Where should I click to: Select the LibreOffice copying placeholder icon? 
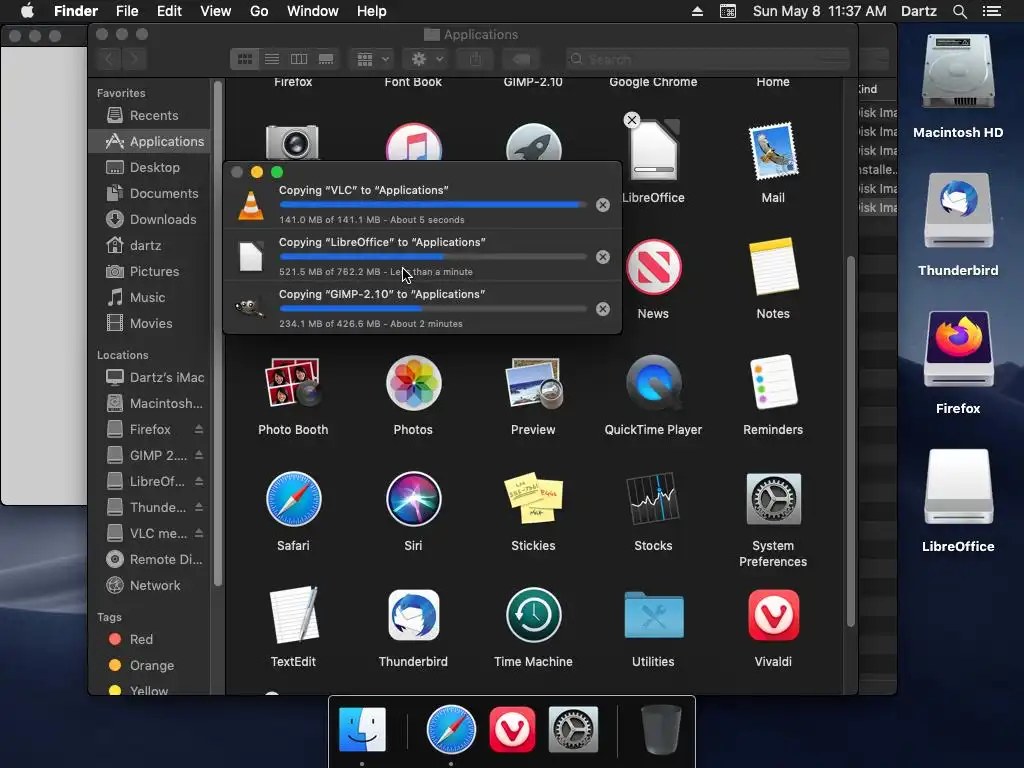tap(654, 152)
